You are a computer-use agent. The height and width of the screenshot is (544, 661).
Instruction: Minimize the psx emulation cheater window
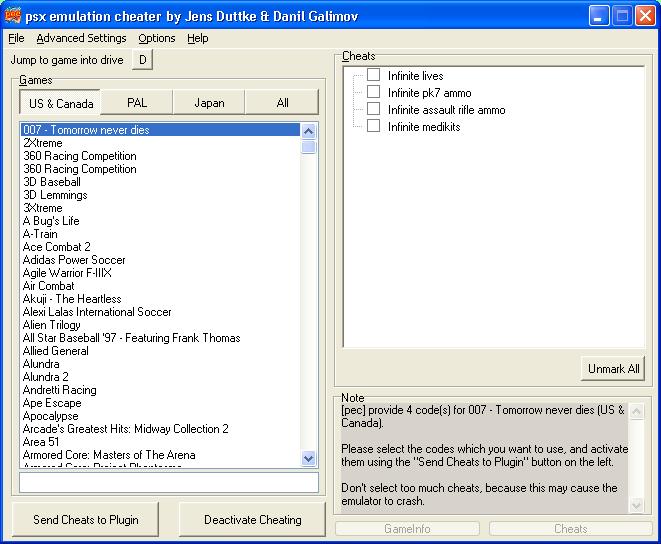tap(599, 16)
